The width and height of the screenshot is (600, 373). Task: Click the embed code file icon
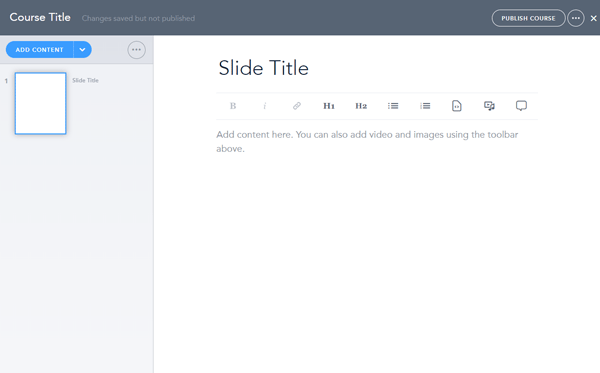[457, 106]
